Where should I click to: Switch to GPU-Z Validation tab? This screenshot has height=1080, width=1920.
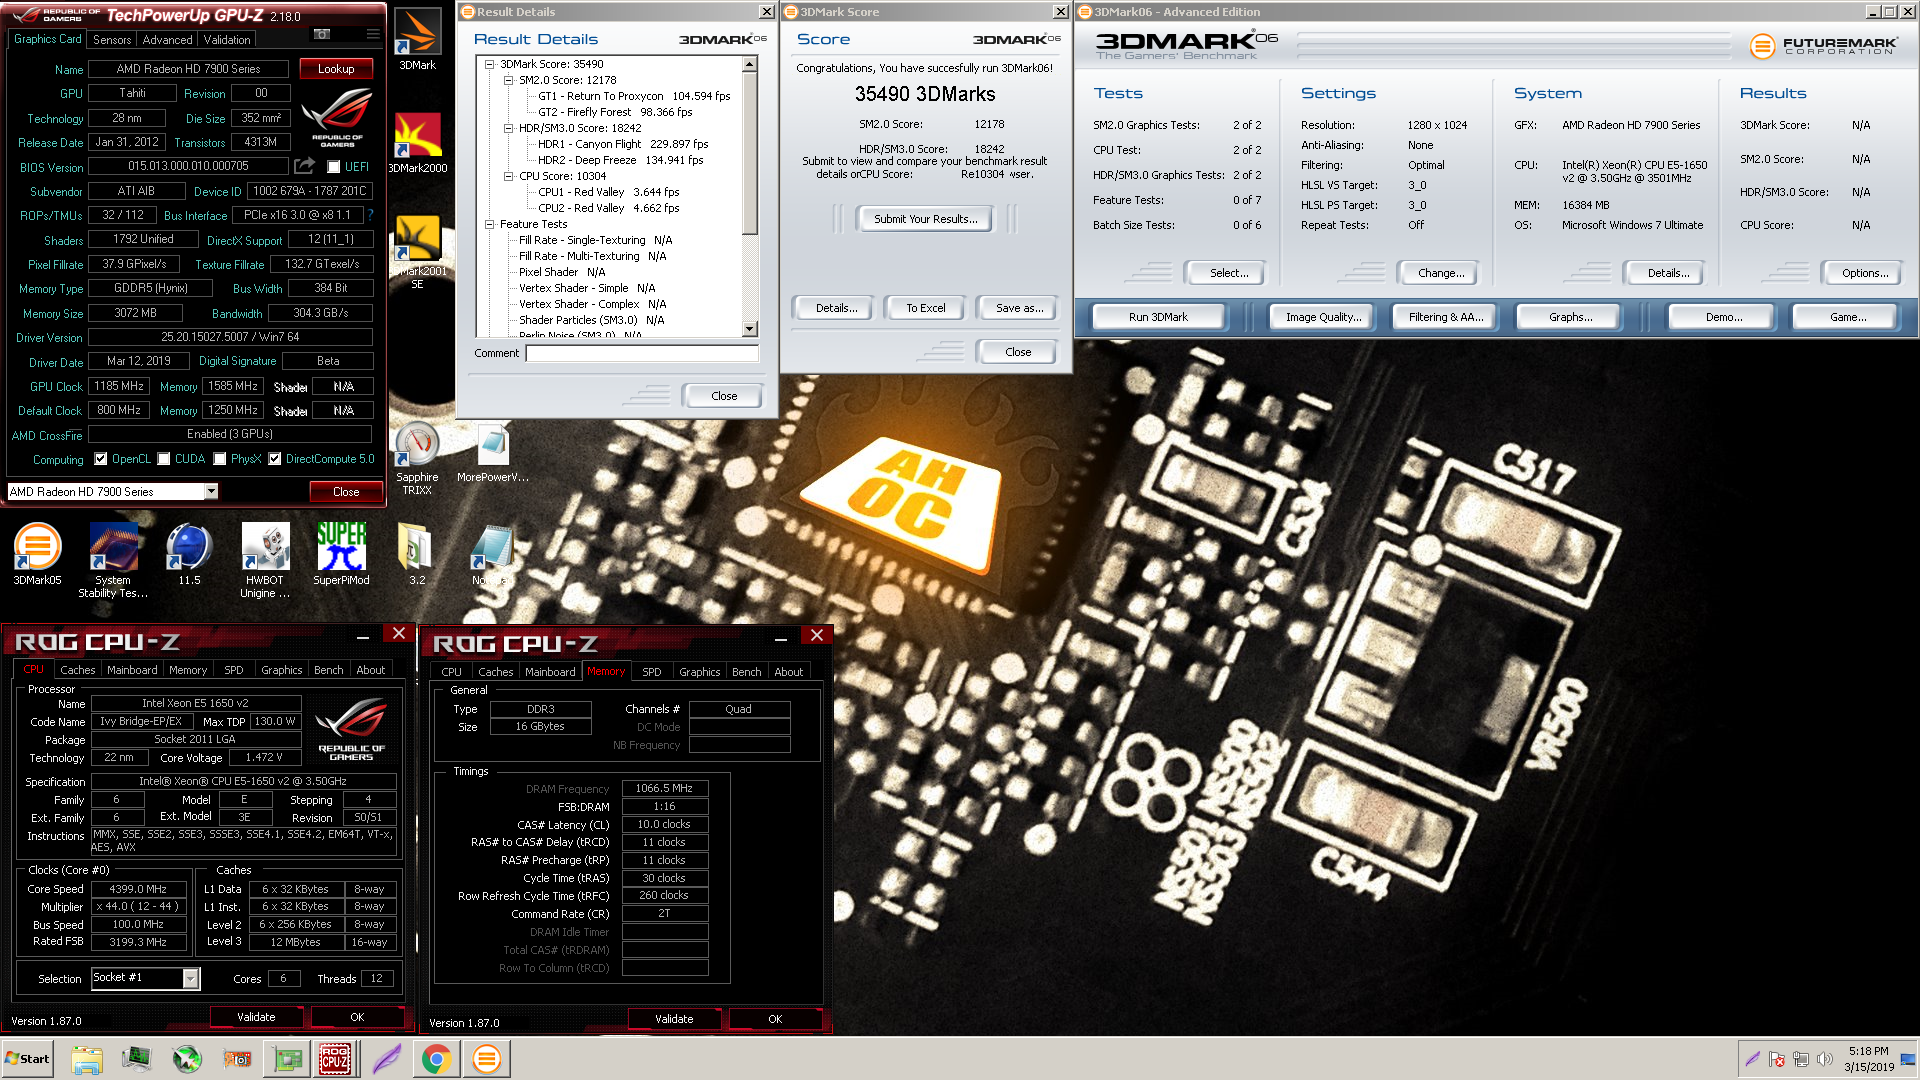[227, 40]
